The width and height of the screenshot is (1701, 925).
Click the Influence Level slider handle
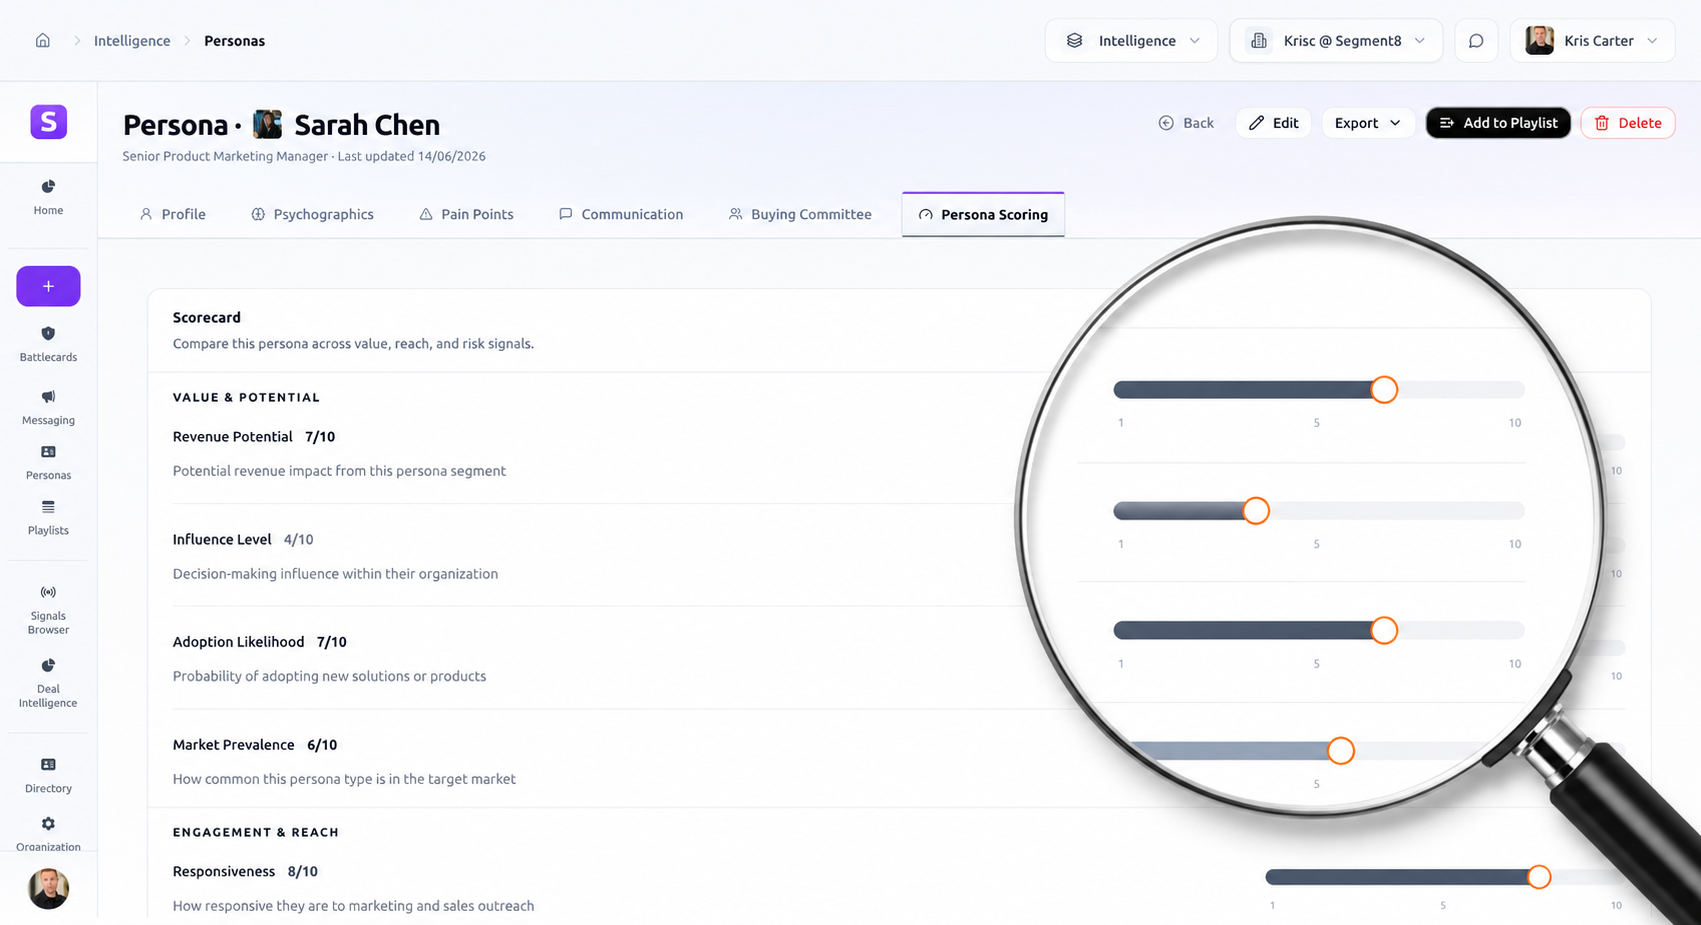(x=1256, y=511)
